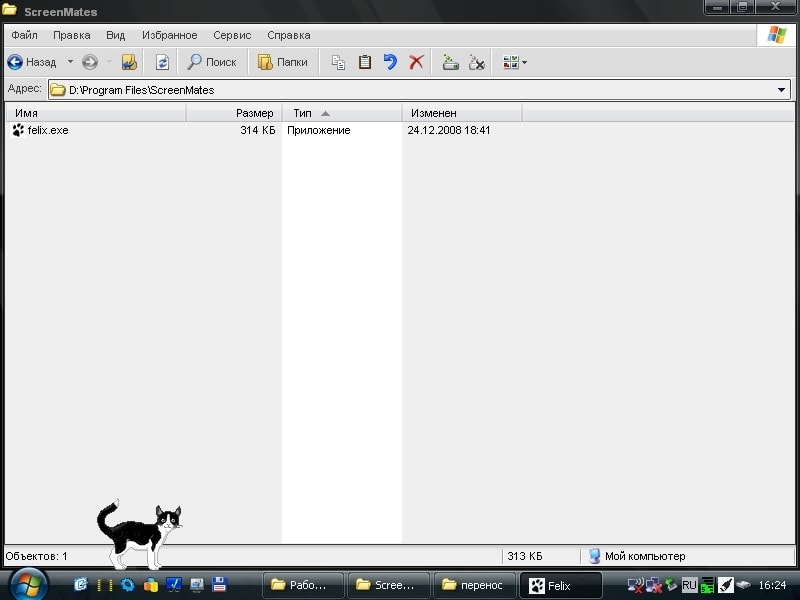Screen dimensions: 800x600
Task: Click the red Delete X icon
Action: (416, 62)
